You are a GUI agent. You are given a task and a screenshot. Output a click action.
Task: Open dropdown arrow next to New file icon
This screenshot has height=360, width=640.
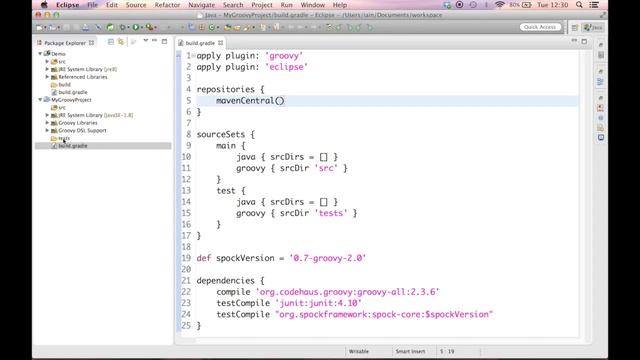[x=45, y=28]
